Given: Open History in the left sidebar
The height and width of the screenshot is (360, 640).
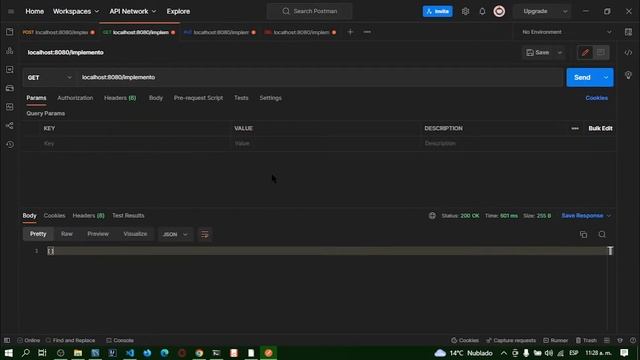Looking at the screenshot, I should click(10, 144).
